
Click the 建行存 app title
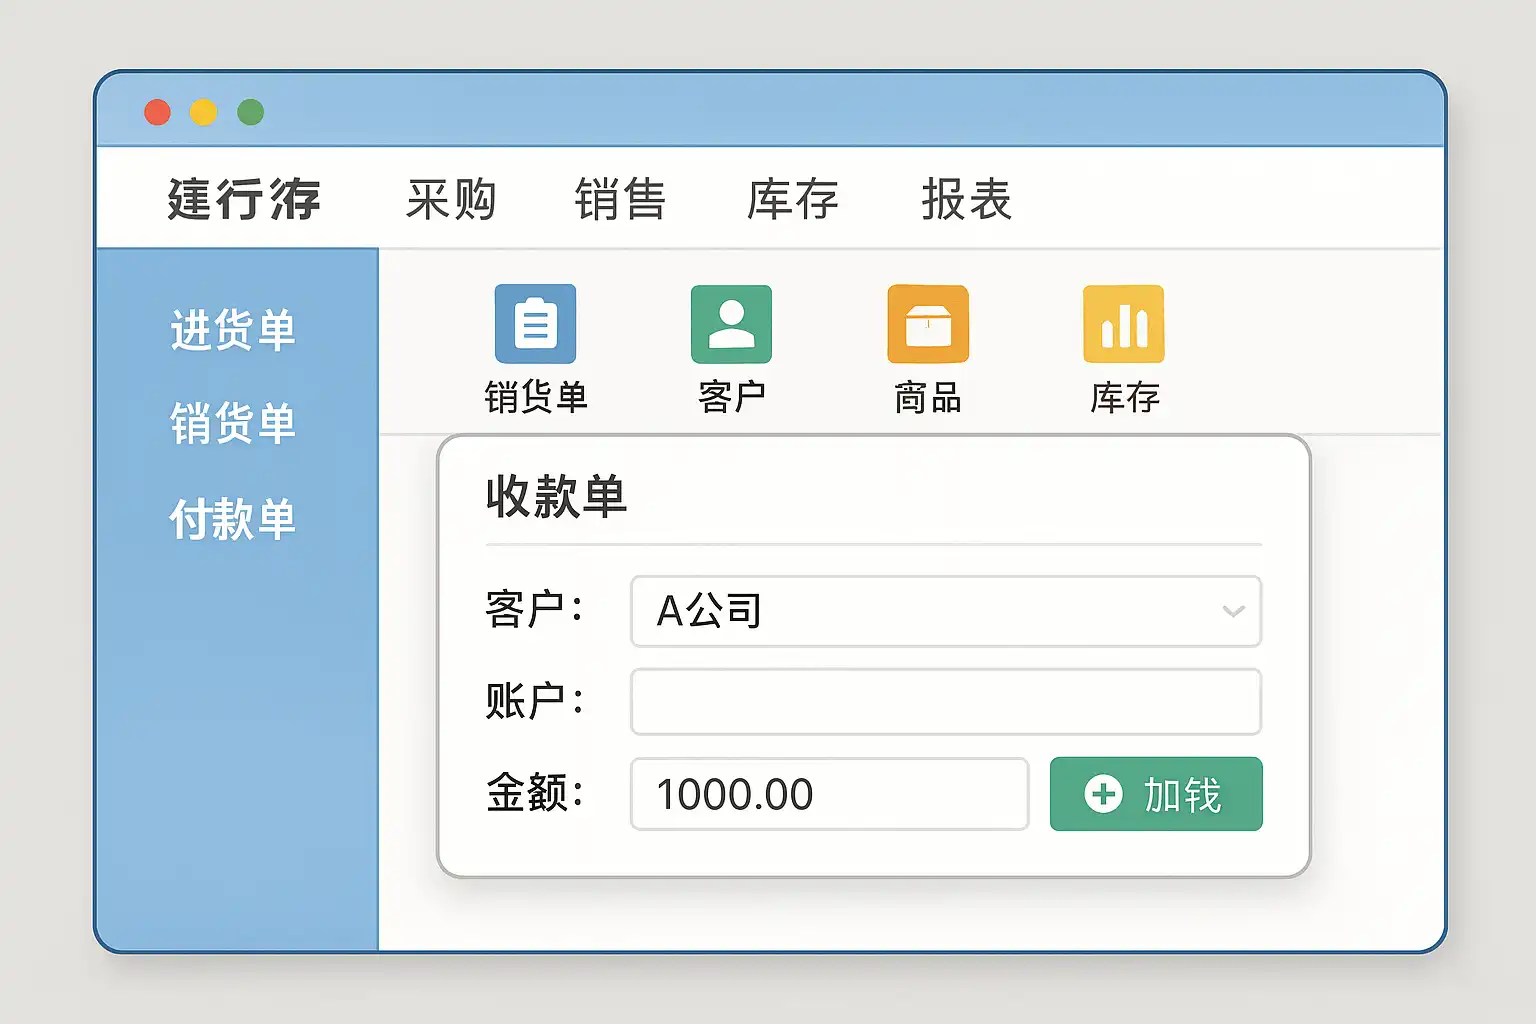click(x=244, y=199)
